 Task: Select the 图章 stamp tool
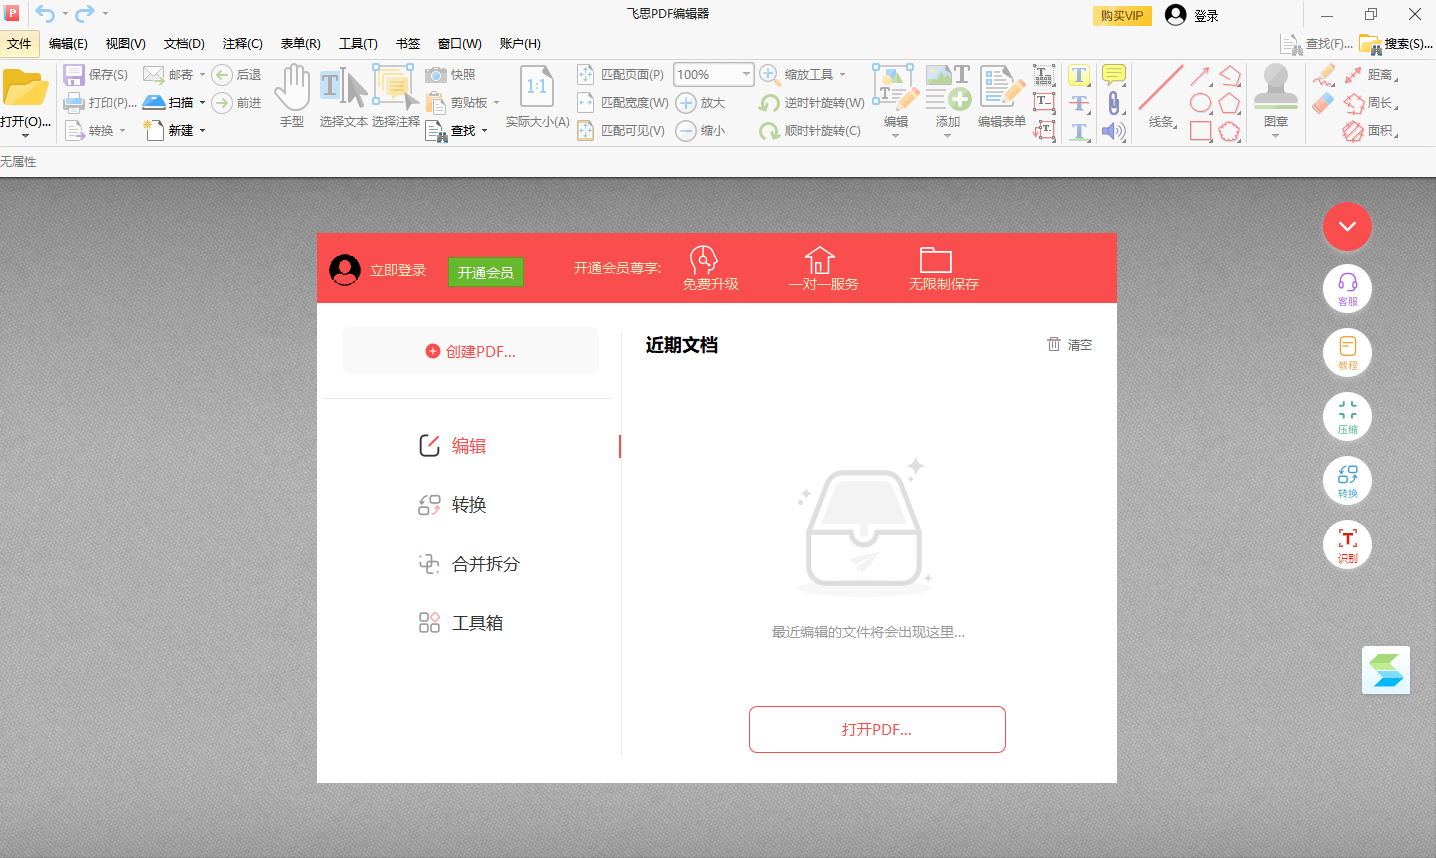pyautogui.click(x=1275, y=95)
